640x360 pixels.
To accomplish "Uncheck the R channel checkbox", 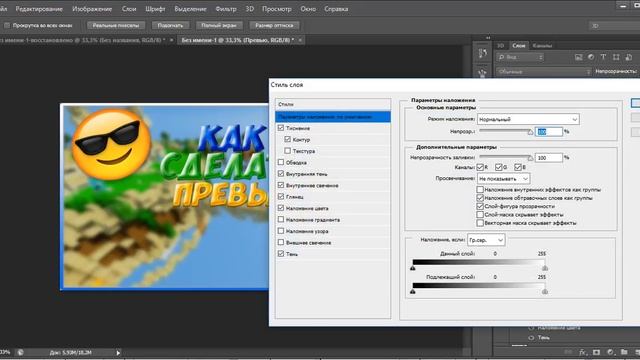I will click(480, 167).
